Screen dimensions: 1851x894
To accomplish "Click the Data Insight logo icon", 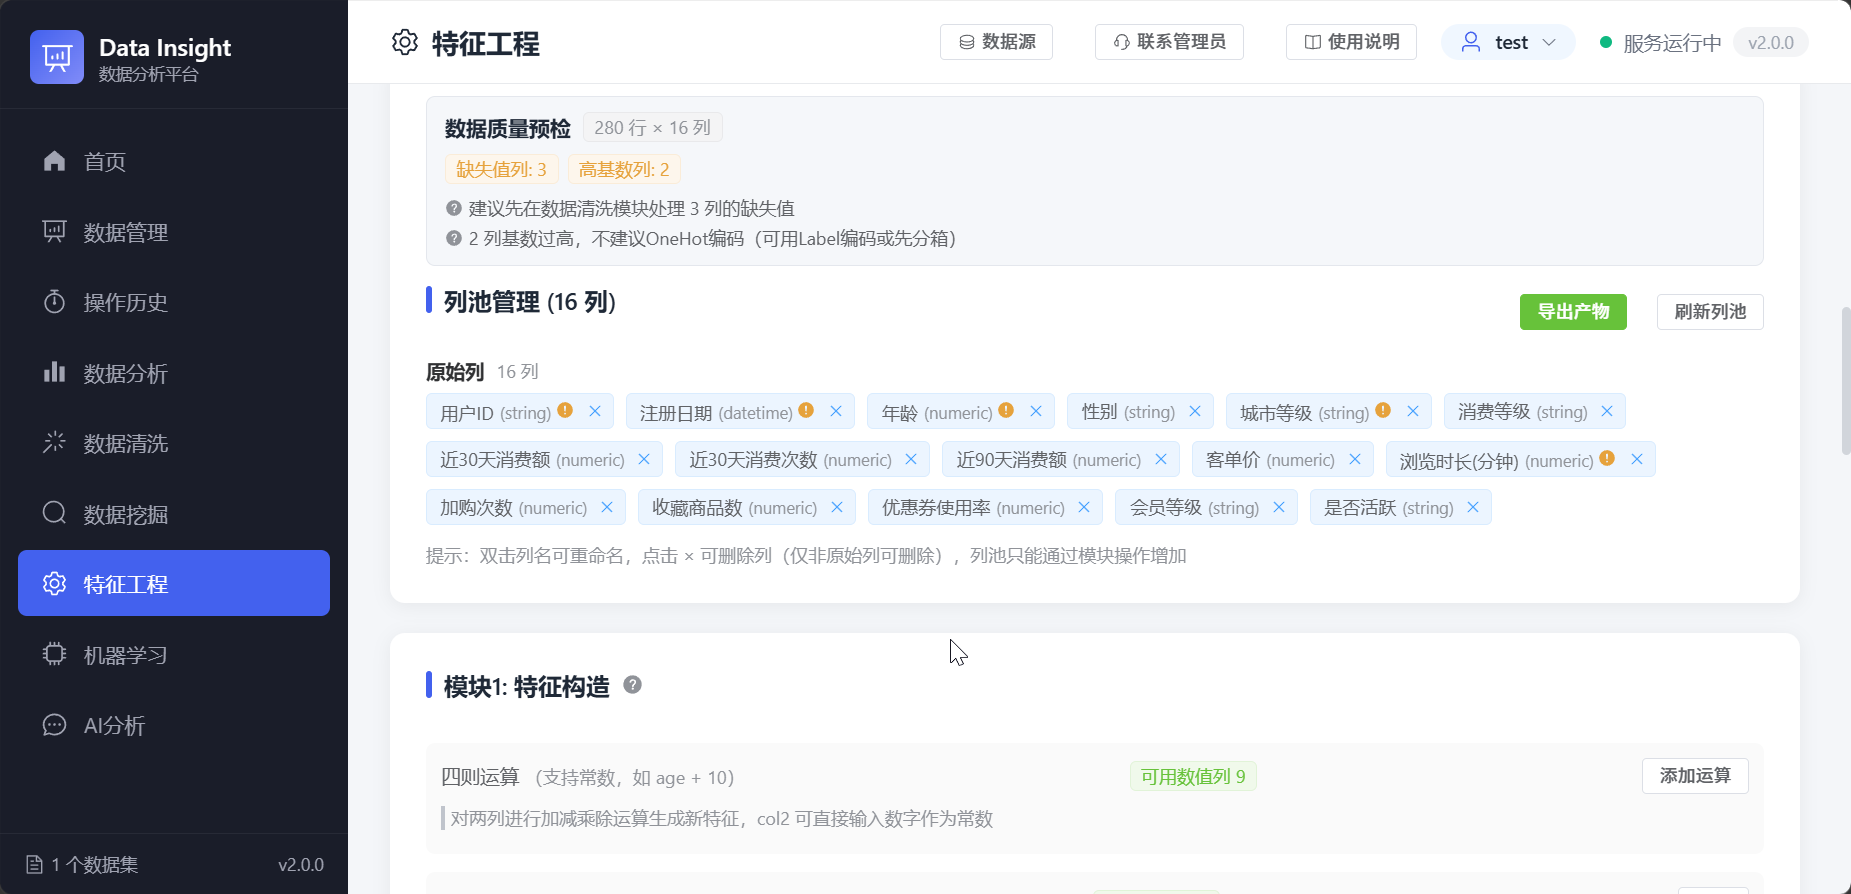I will pyautogui.click(x=57, y=57).
